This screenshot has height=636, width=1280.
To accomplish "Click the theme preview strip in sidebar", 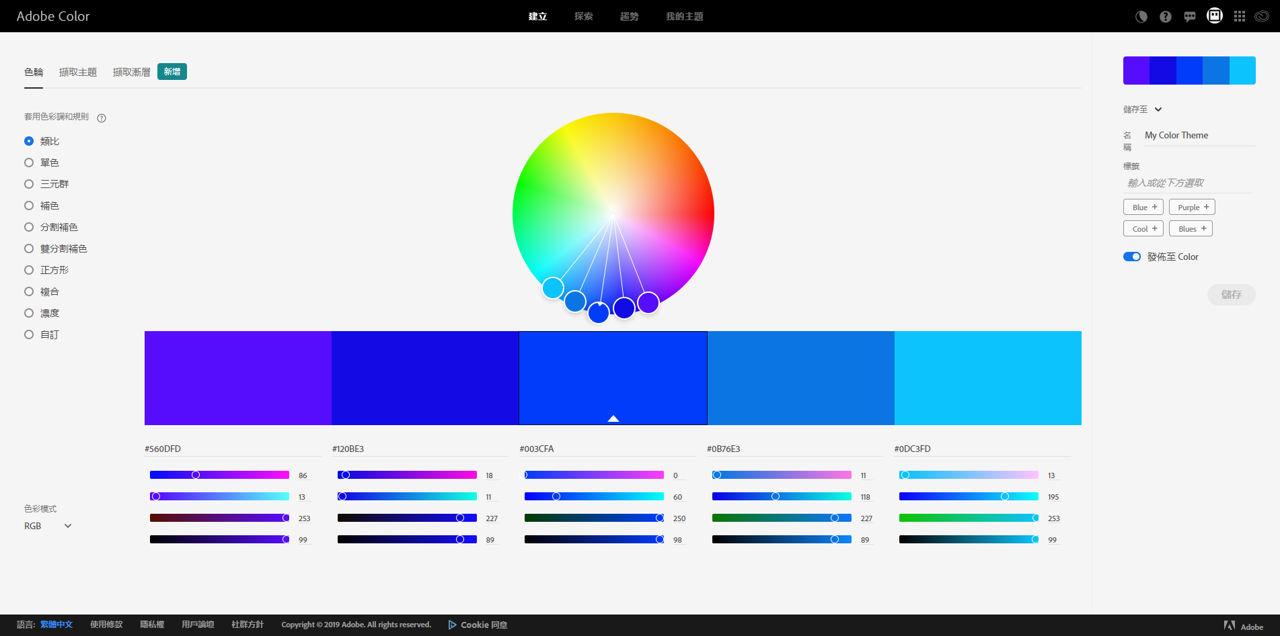I will click(x=1189, y=70).
